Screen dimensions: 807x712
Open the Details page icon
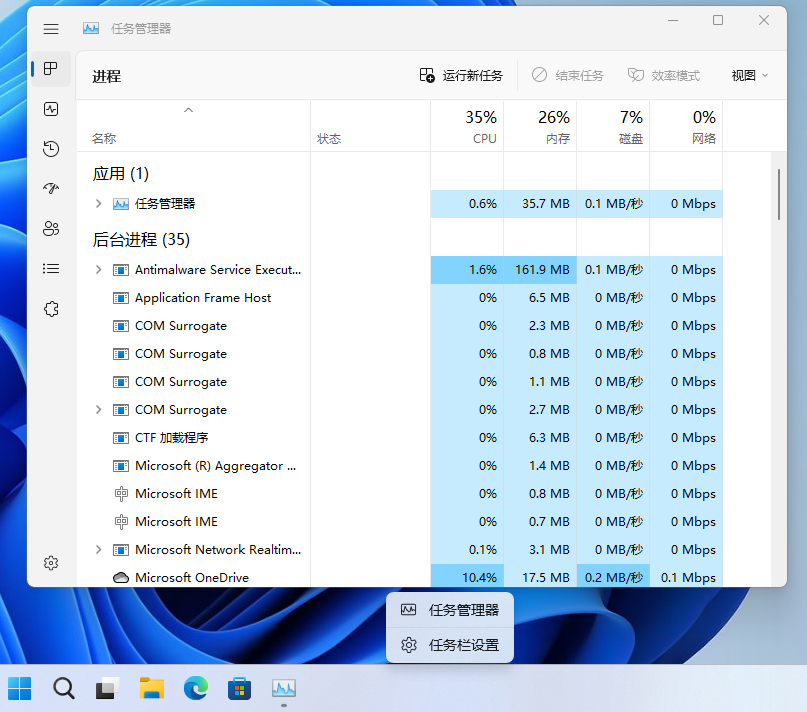click(x=51, y=269)
